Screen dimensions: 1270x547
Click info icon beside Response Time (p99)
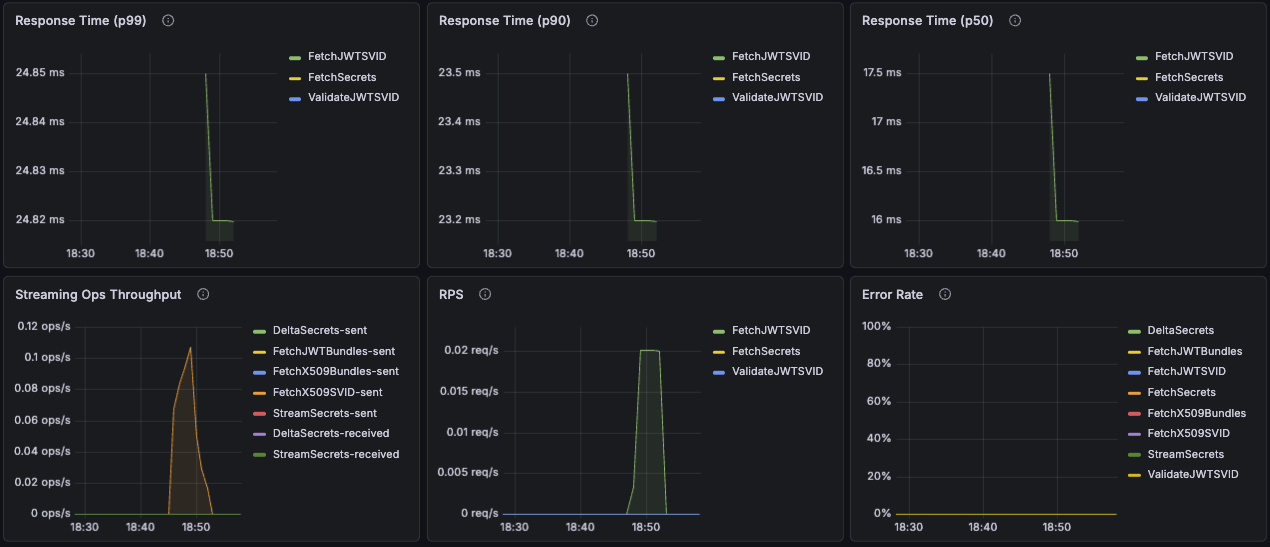[x=168, y=20]
